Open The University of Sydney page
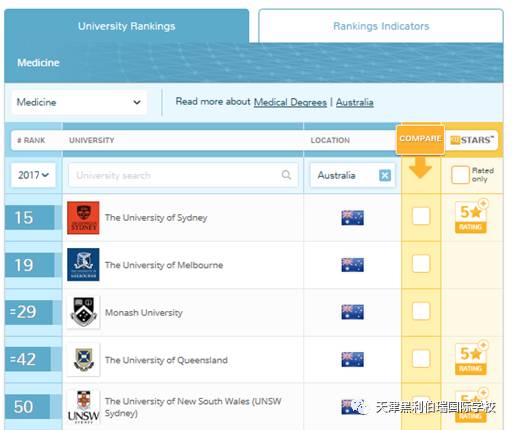Screen dimensions: 512x430 [156, 218]
